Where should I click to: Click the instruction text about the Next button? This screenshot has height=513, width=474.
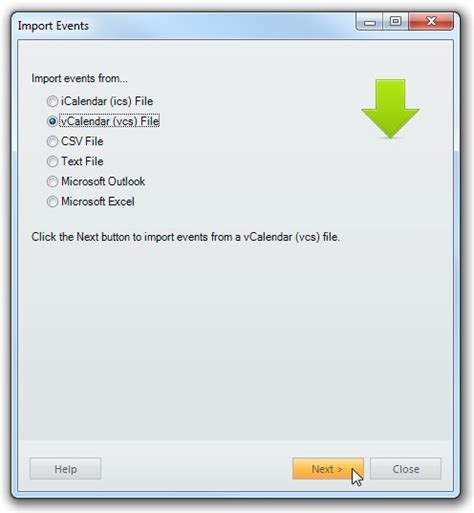coord(186,237)
